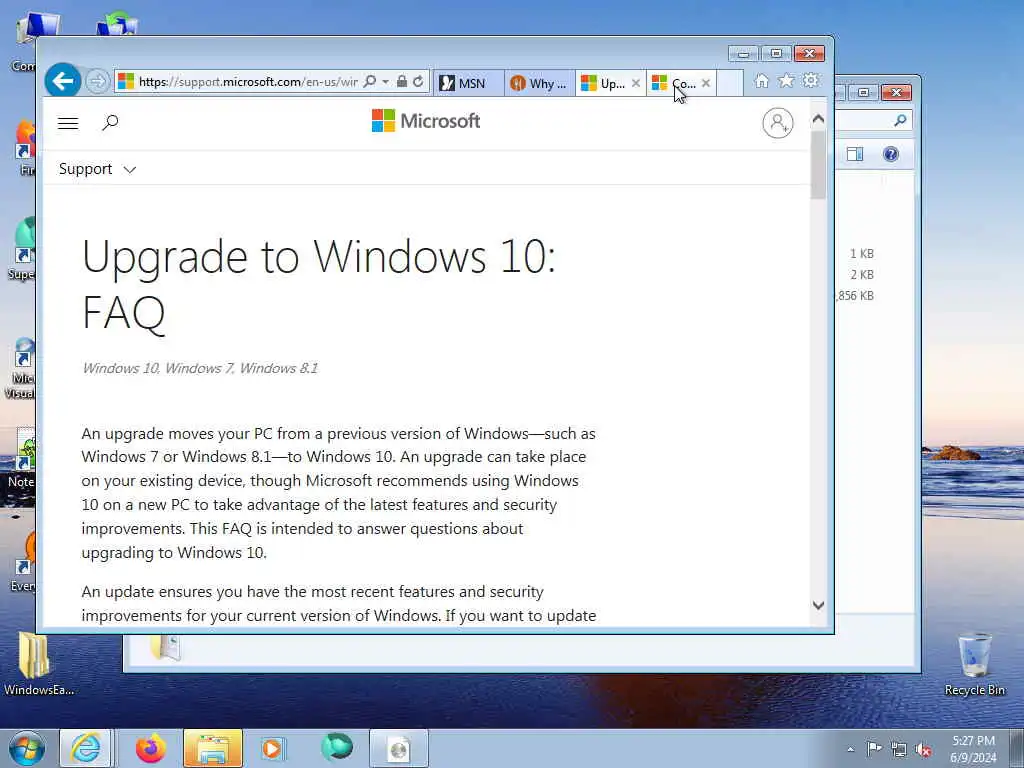Open Action Center flag tray icon

874,749
